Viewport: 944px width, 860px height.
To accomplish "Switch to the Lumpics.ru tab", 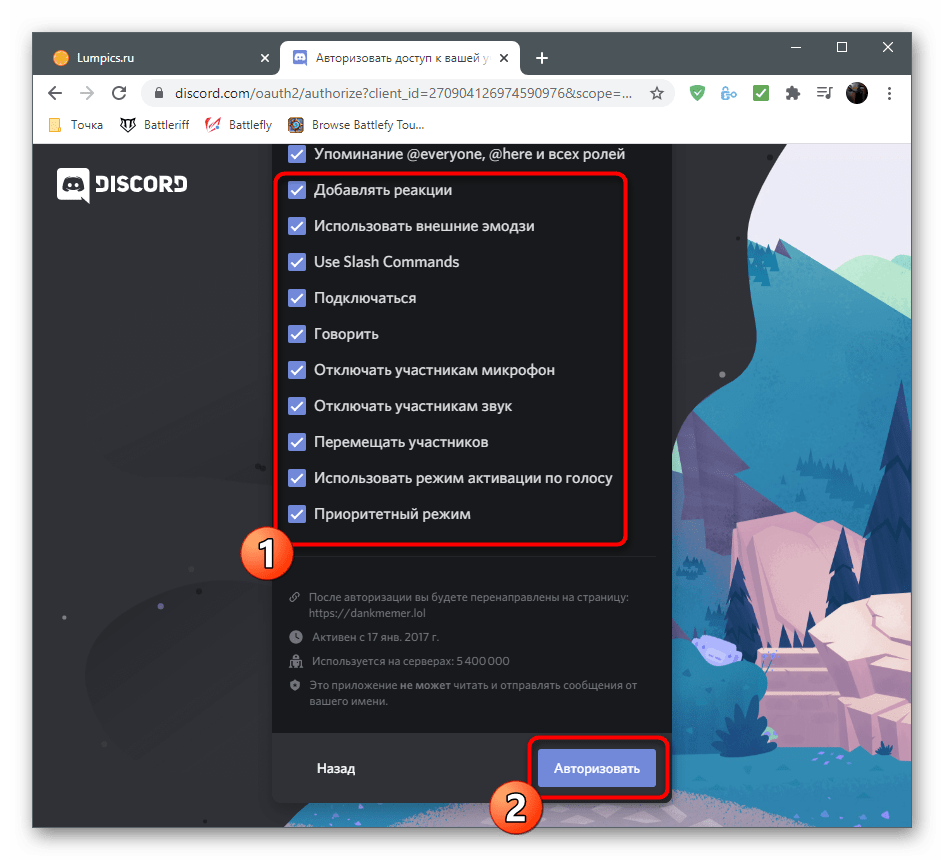I will point(150,58).
